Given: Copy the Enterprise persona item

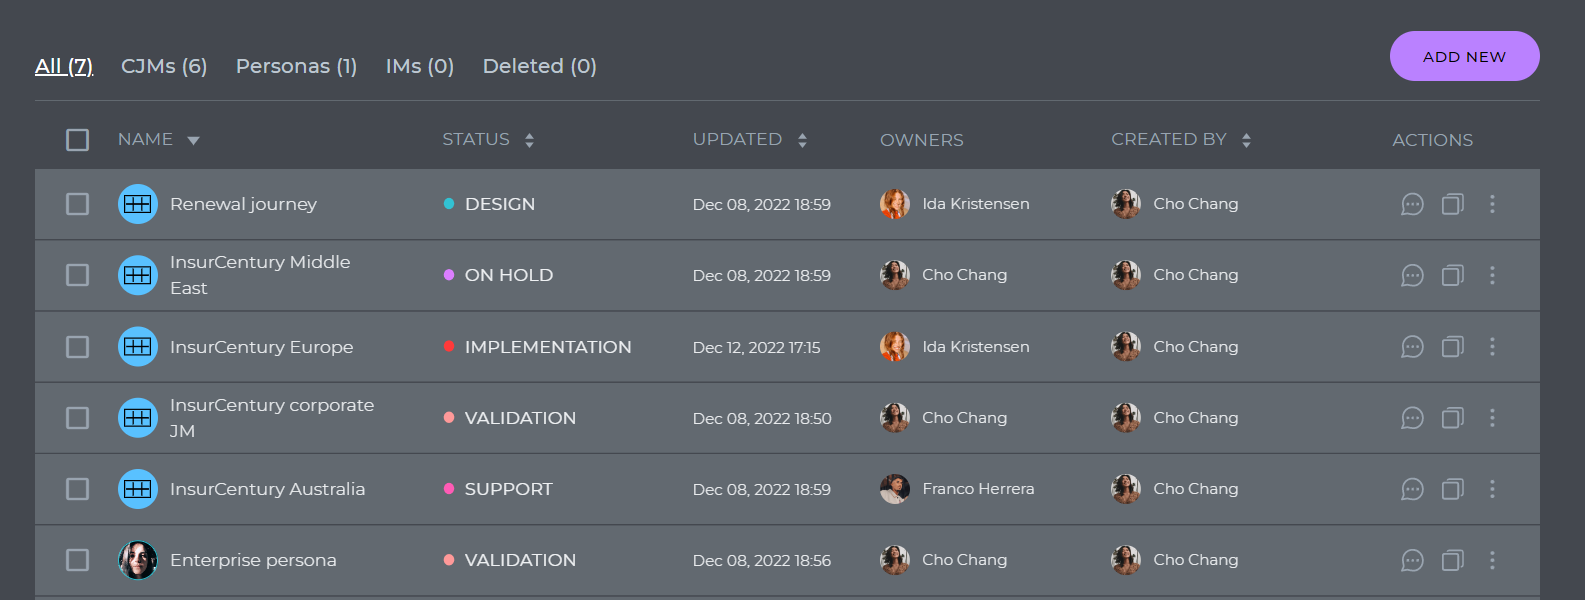Looking at the screenshot, I should click(1453, 560).
